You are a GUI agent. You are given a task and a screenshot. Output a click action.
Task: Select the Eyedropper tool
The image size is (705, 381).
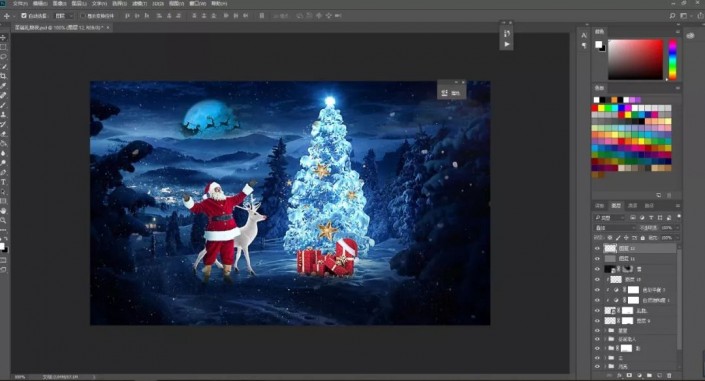4,86
